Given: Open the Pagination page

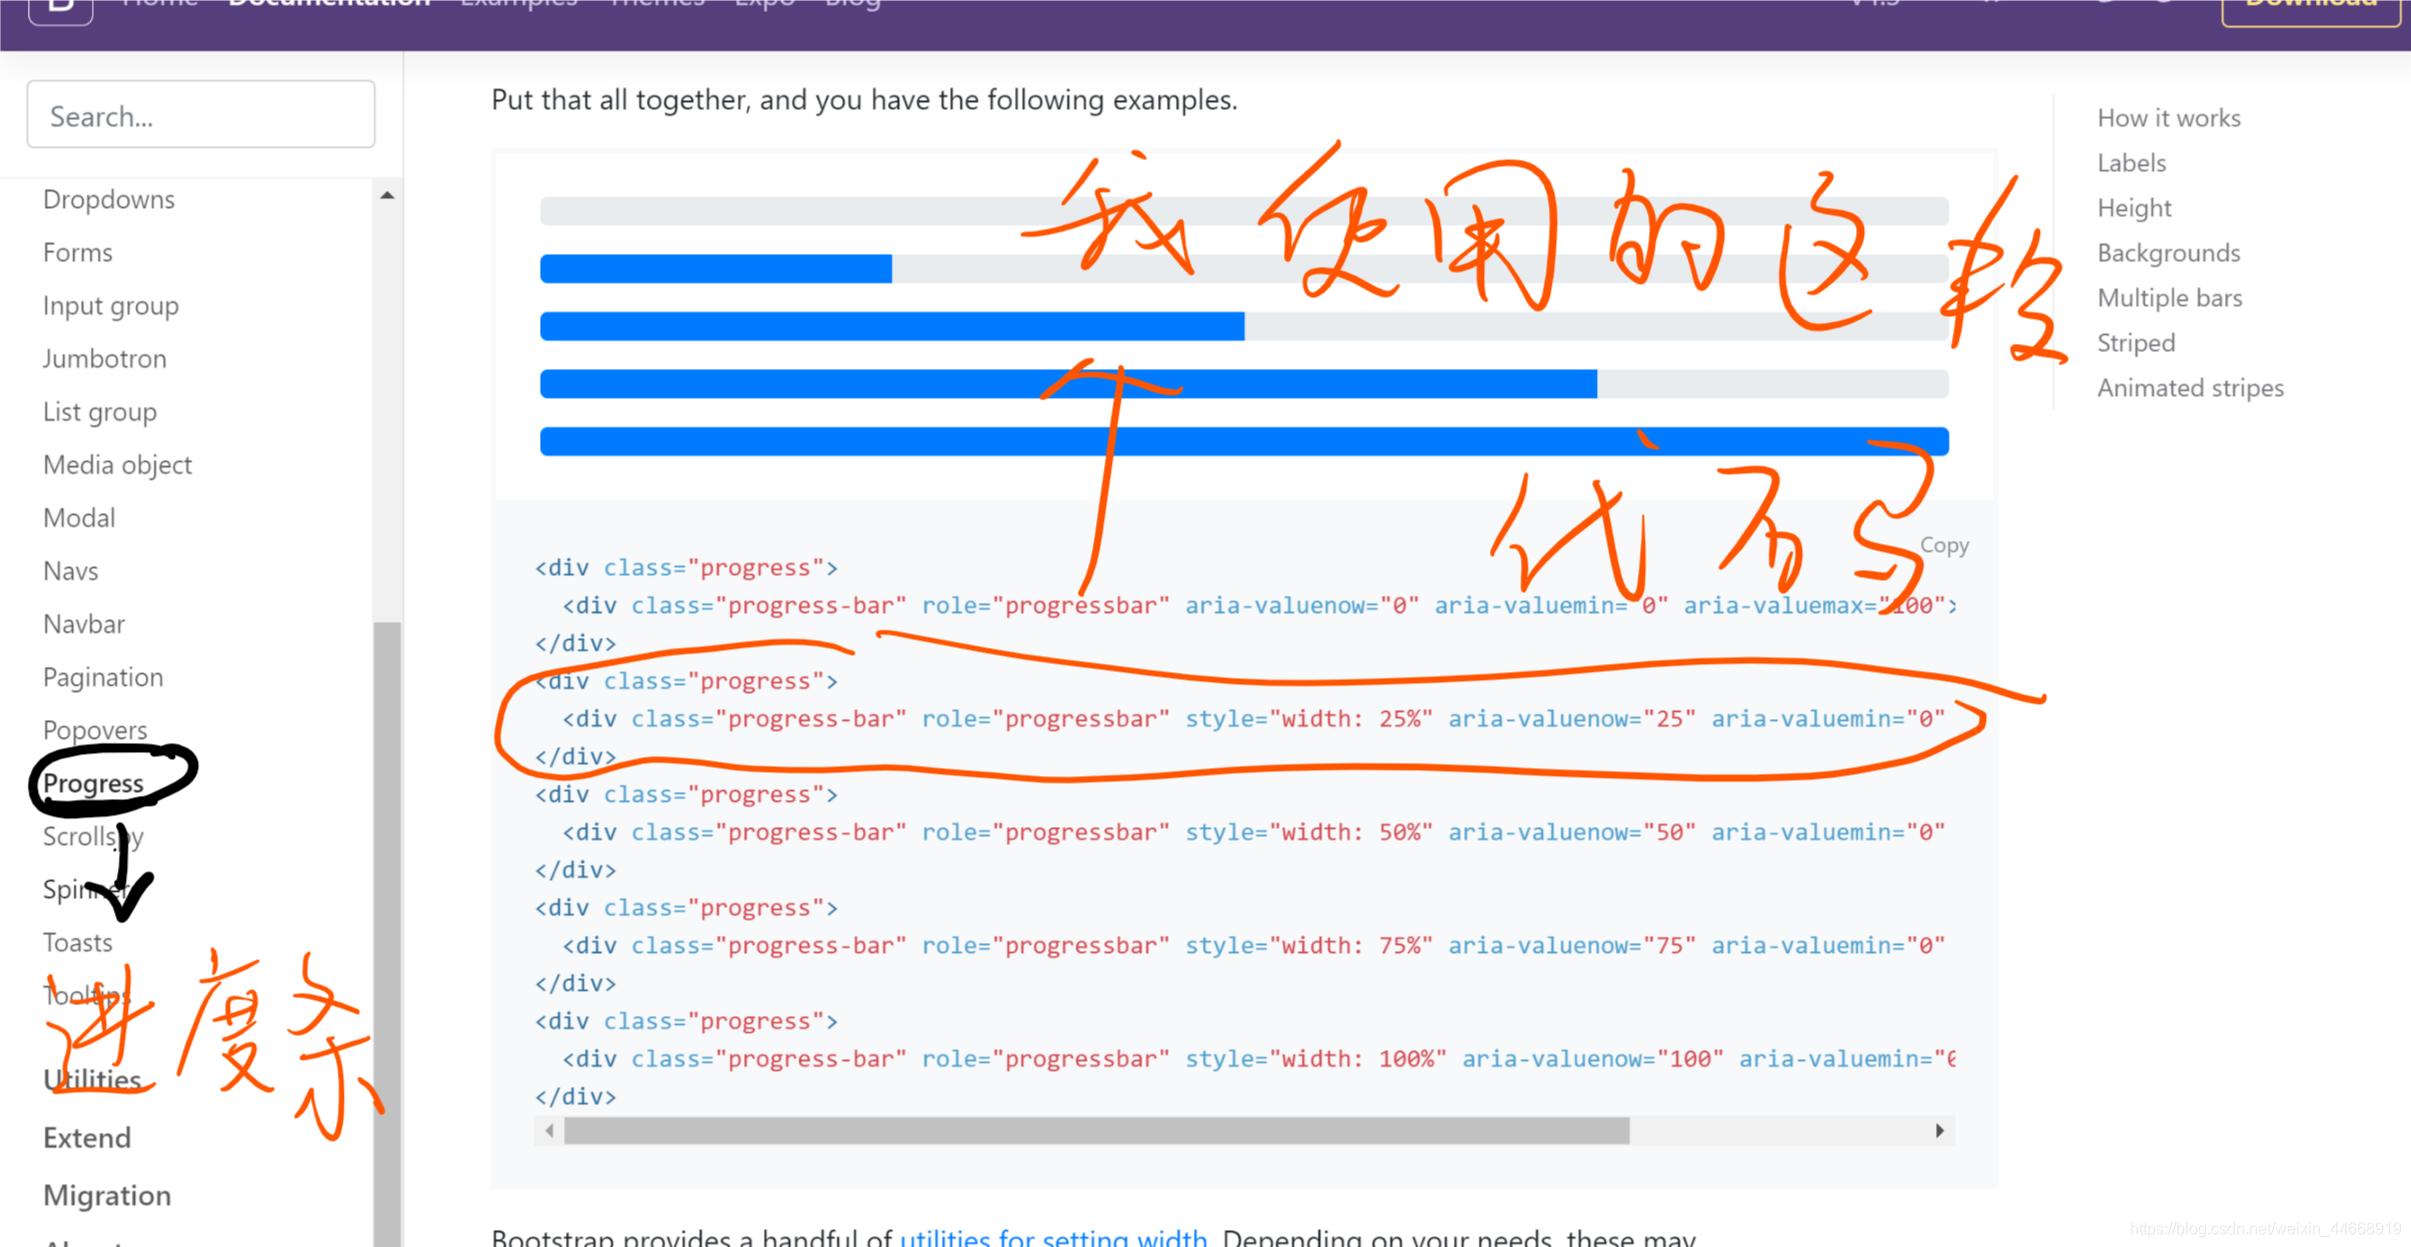Looking at the screenshot, I should (x=103, y=677).
